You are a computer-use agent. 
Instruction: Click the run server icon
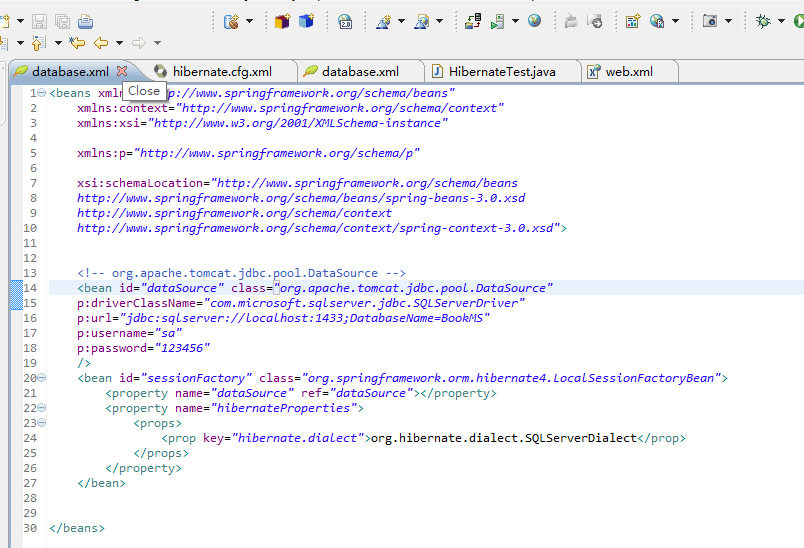(x=497, y=22)
